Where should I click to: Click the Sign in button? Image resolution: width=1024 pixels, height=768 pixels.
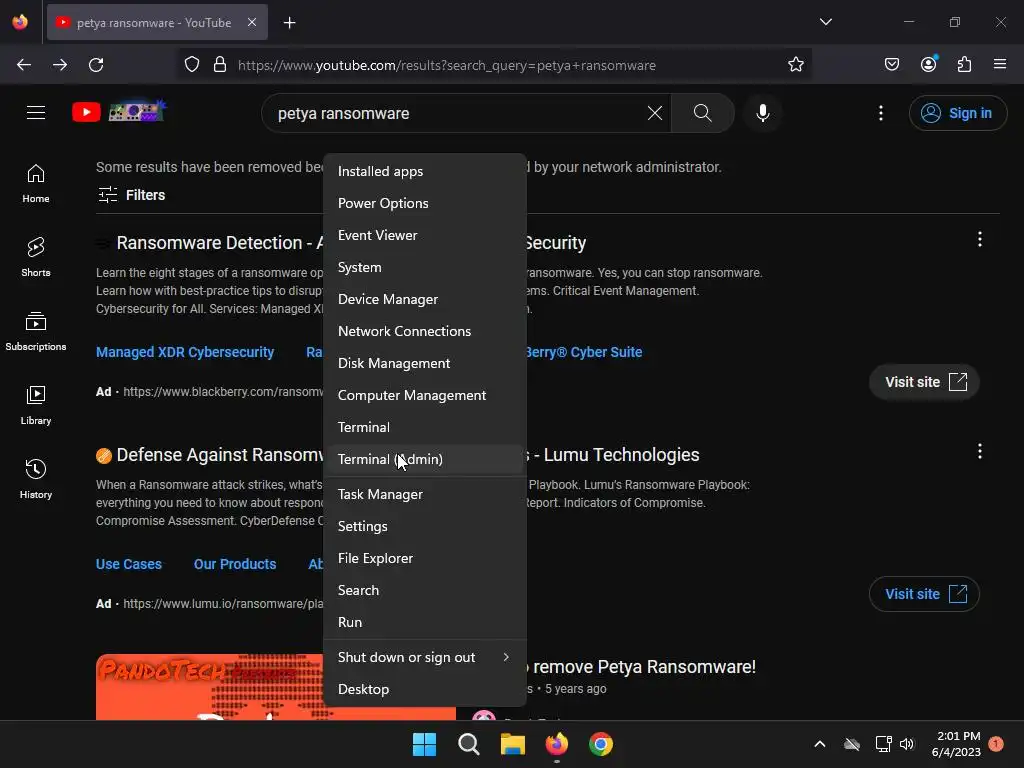957,113
